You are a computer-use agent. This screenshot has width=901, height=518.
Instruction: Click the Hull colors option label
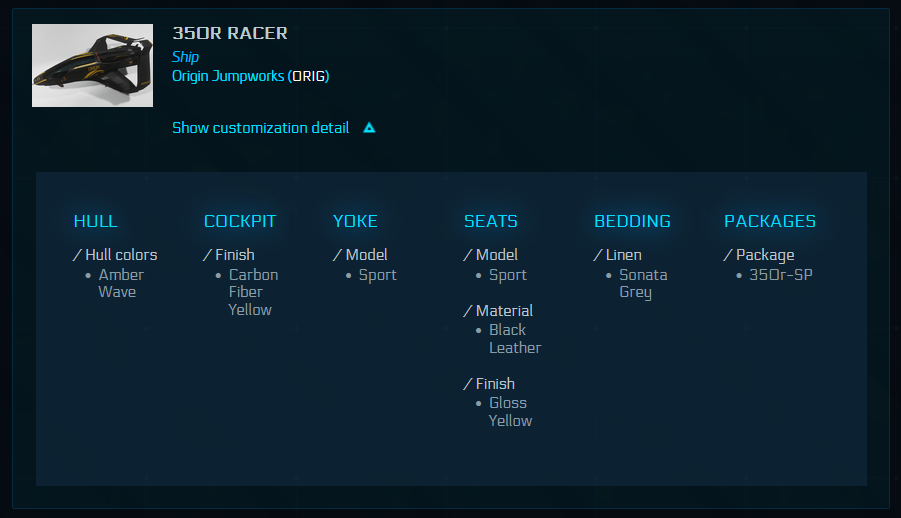tap(121, 255)
